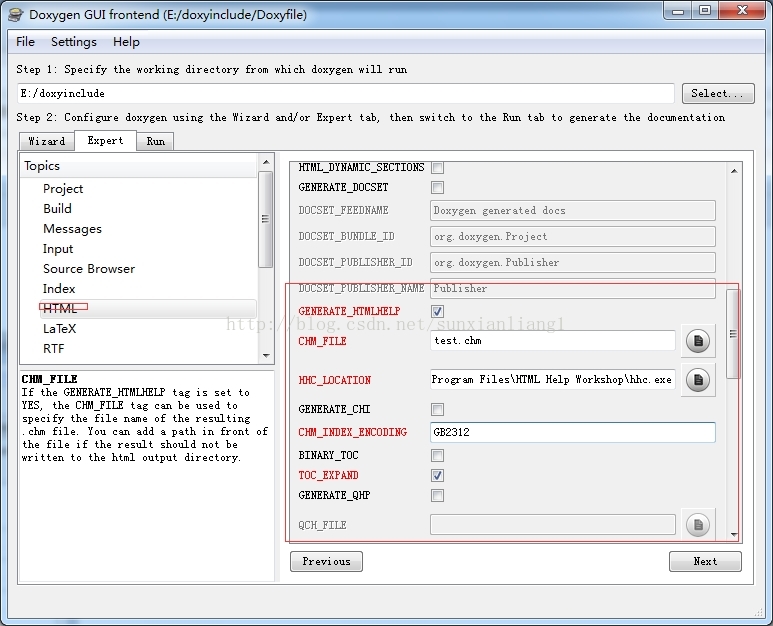Enable the GENERATE_QHP checkbox
Image resolution: width=773 pixels, height=626 pixels.
point(437,495)
